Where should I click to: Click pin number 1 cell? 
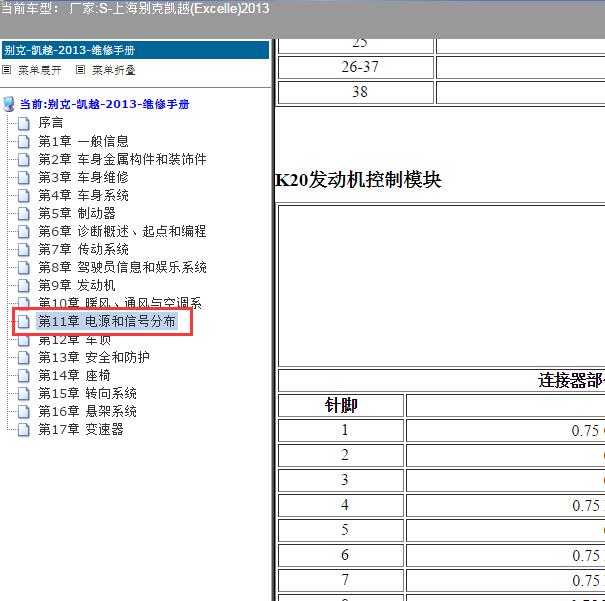[x=341, y=430]
